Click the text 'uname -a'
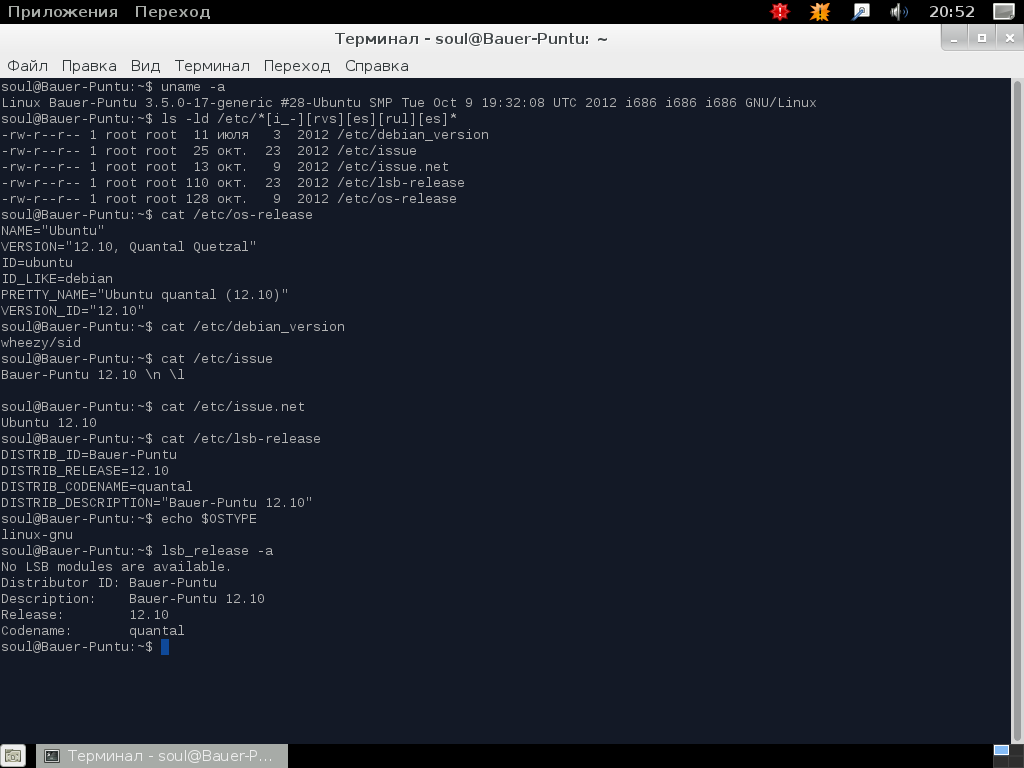 pyautogui.click(x=193, y=87)
